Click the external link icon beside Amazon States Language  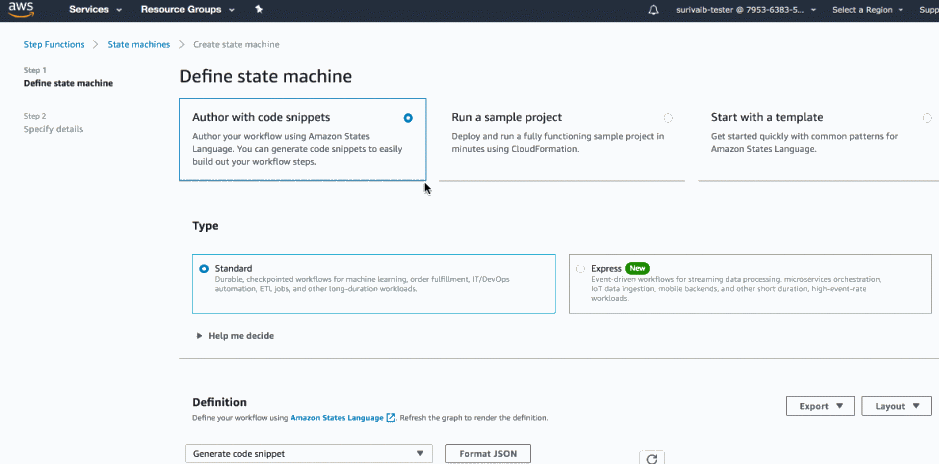[x=391, y=418]
